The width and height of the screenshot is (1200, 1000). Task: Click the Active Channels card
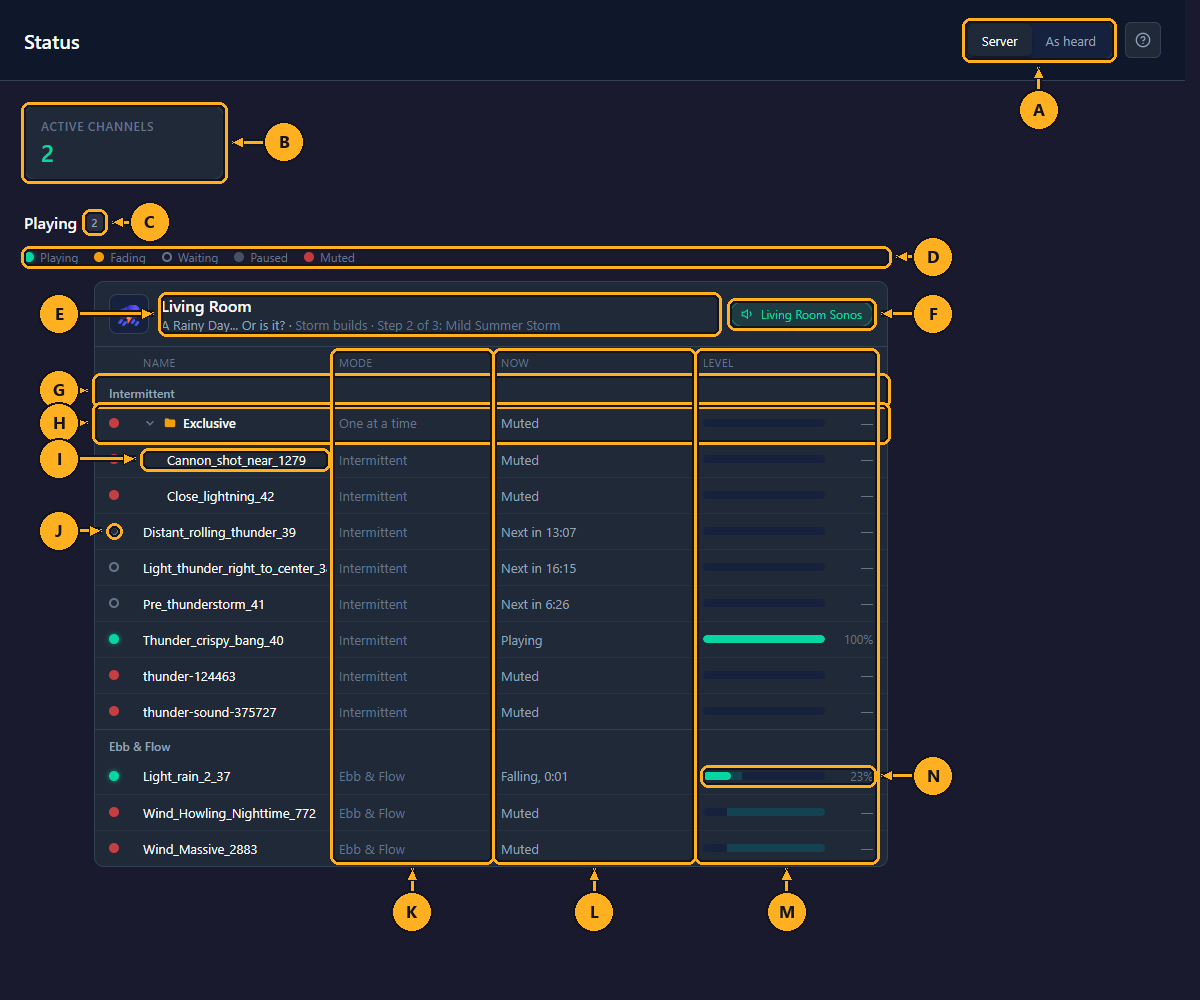(125, 143)
